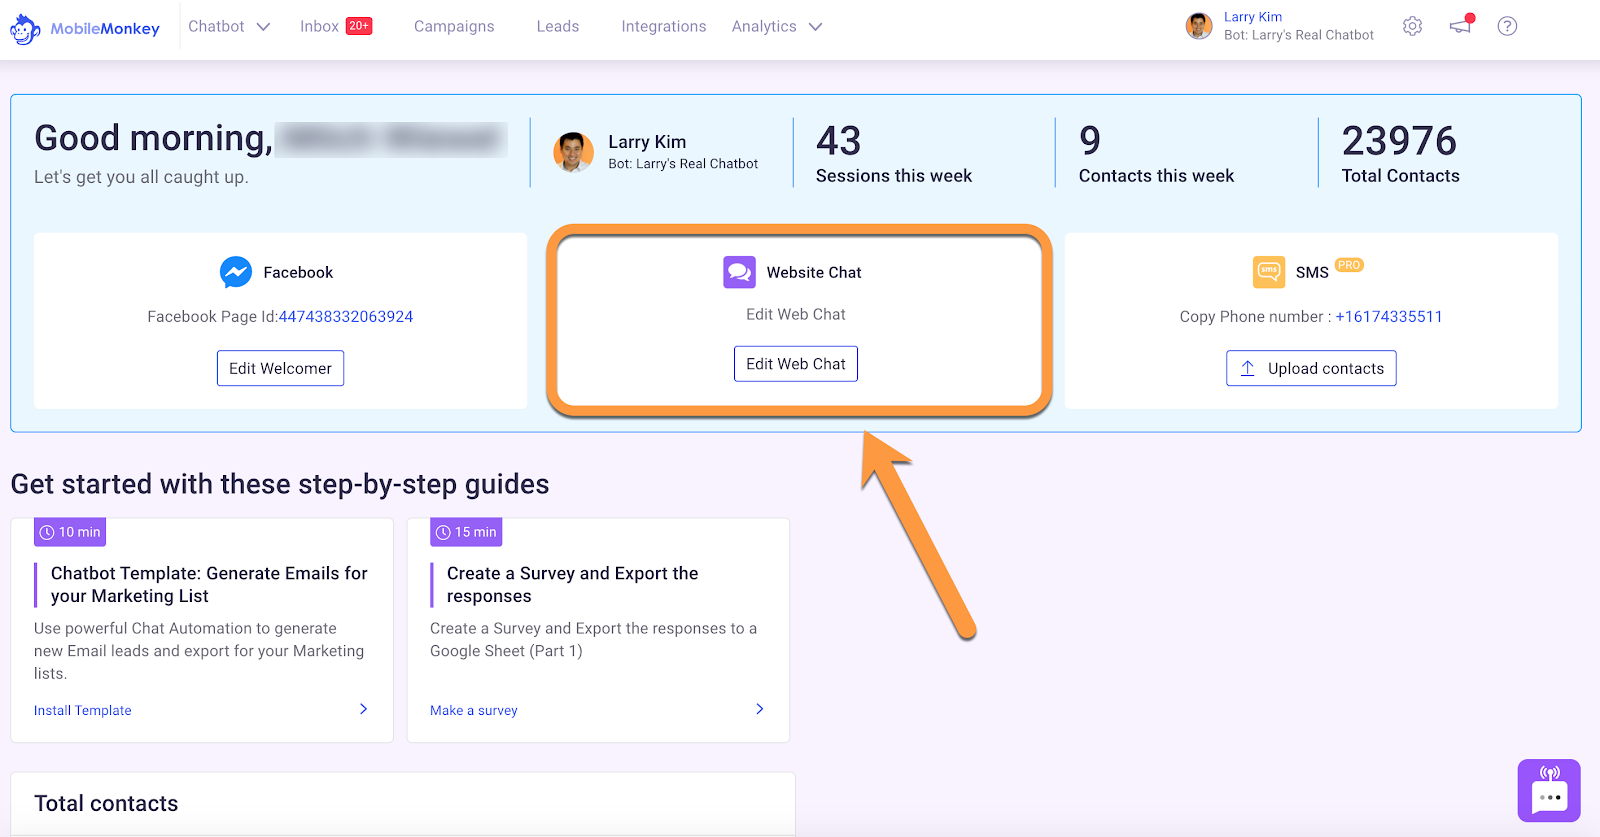Click the SMS card title
The image size is (1600, 837).
coord(1312,272)
